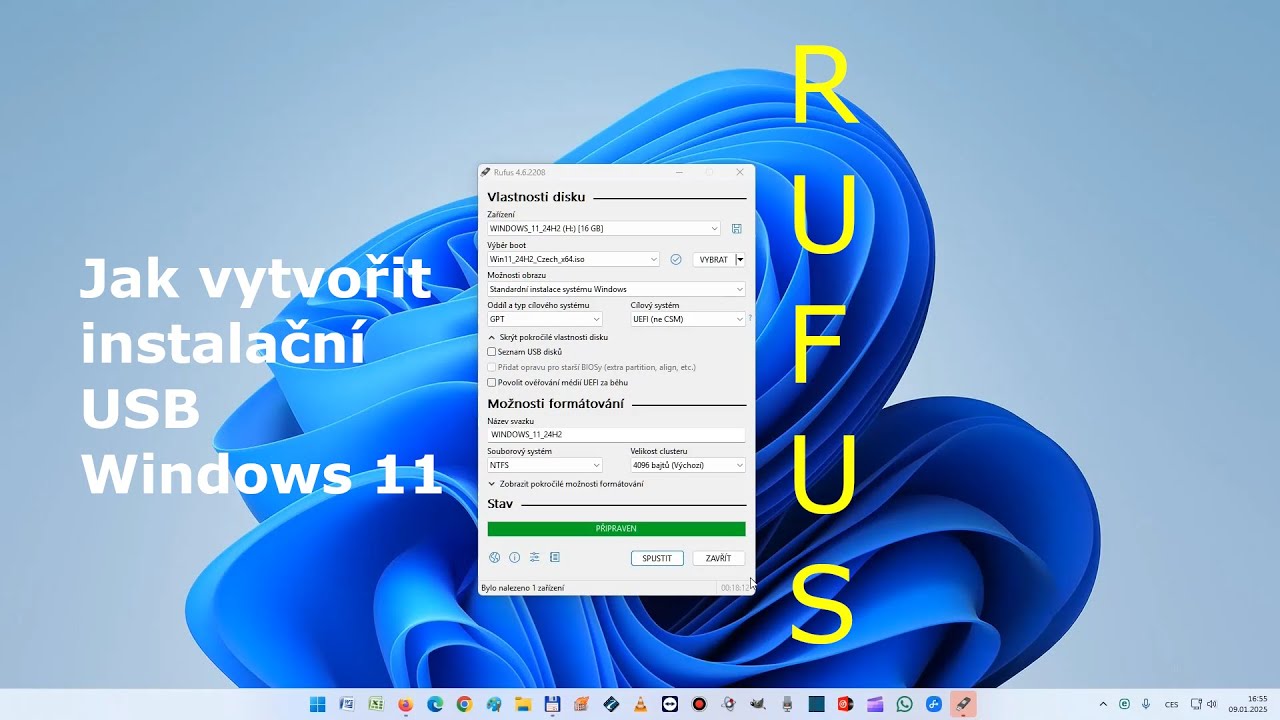
Task: Click the checksum checkmark icon beside the ISO
Action: 676,259
